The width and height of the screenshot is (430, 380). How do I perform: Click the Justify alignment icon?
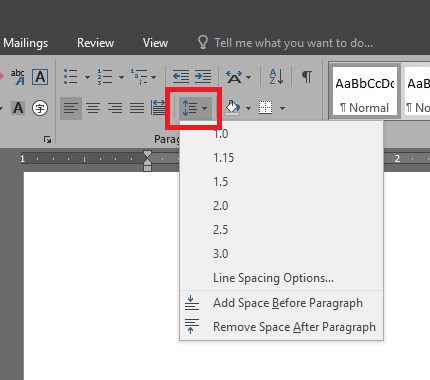[137, 108]
